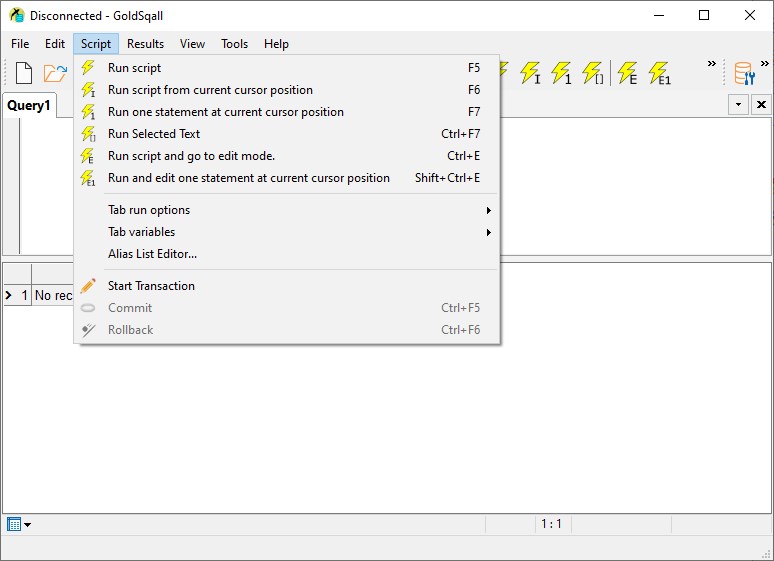Click toolbar Run selected text lightning icon
Image resolution: width=774 pixels, height=561 pixels.
coord(592,73)
